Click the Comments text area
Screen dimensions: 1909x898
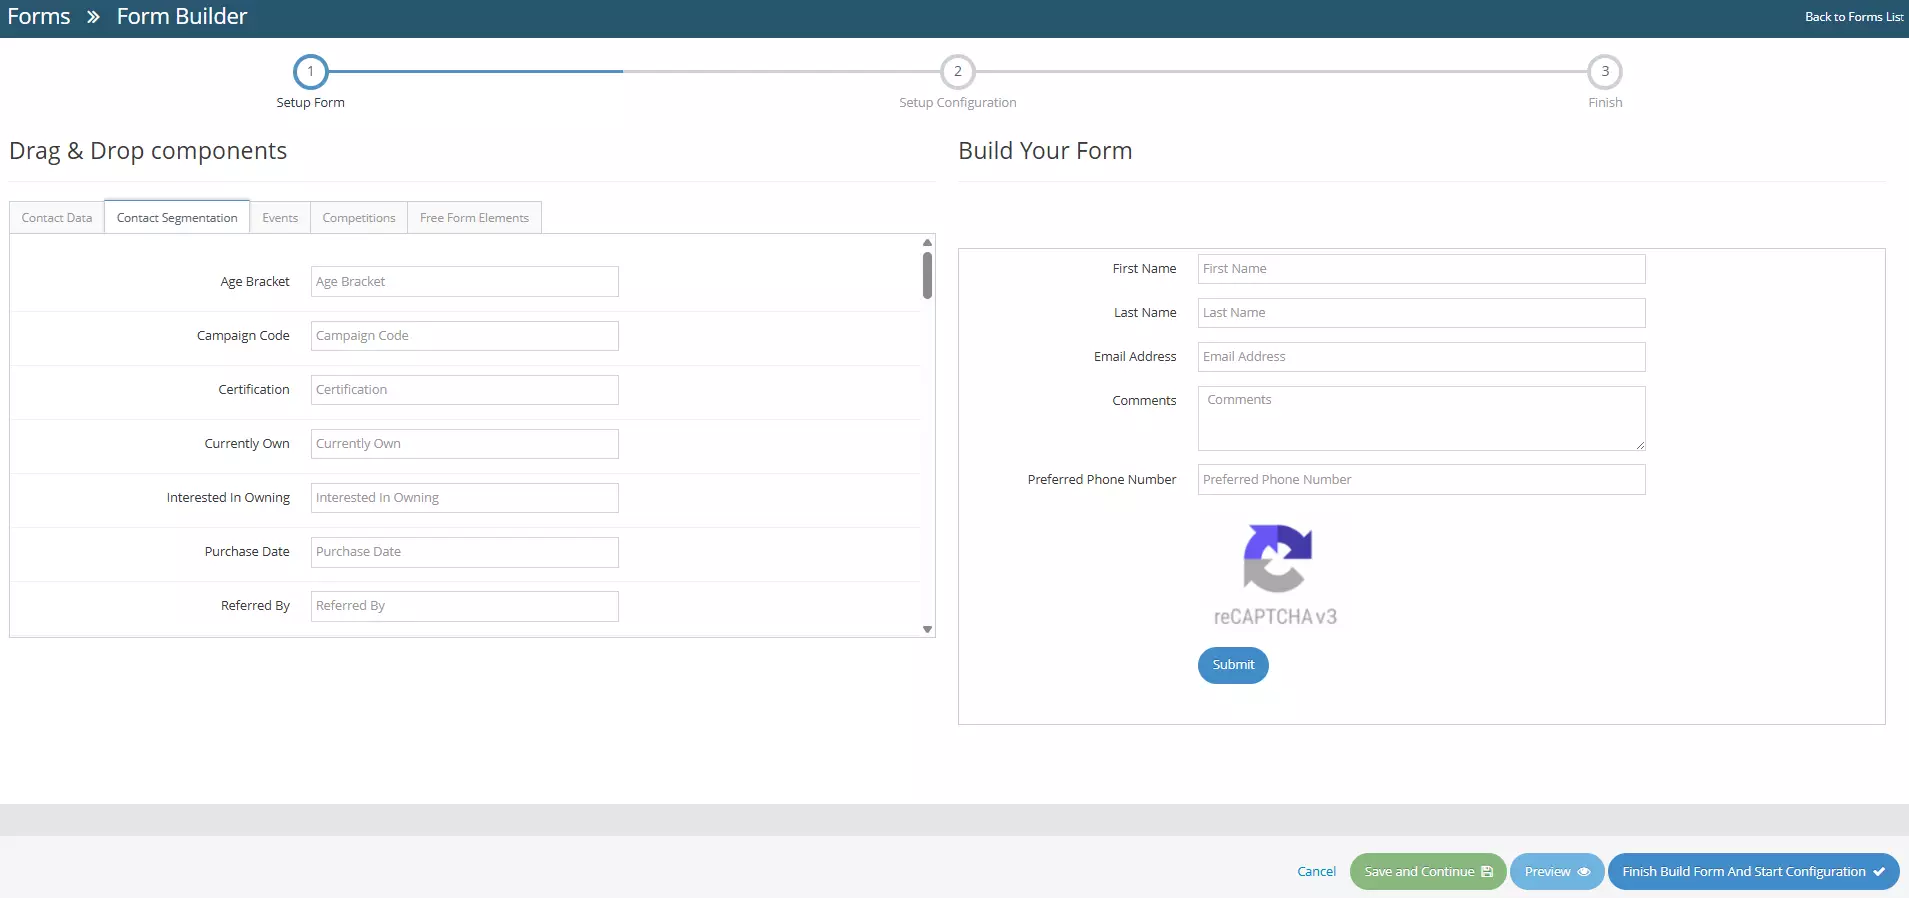click(x=1420, y=418)
